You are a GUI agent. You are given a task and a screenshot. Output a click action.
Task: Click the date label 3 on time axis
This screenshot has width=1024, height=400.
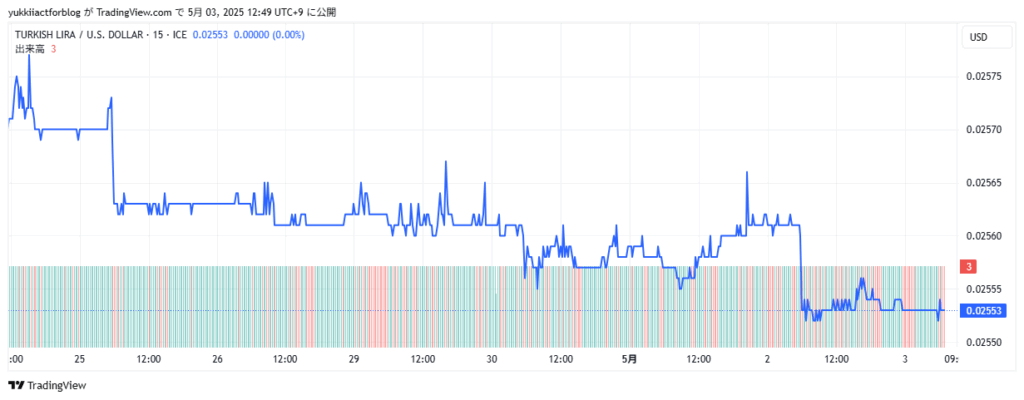(905, 359)
